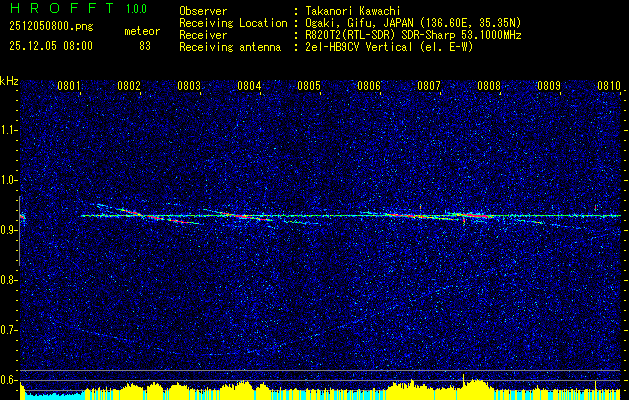Click the 1.1 frequency axis label
629x400 pixels.
(x=9, y=130)
